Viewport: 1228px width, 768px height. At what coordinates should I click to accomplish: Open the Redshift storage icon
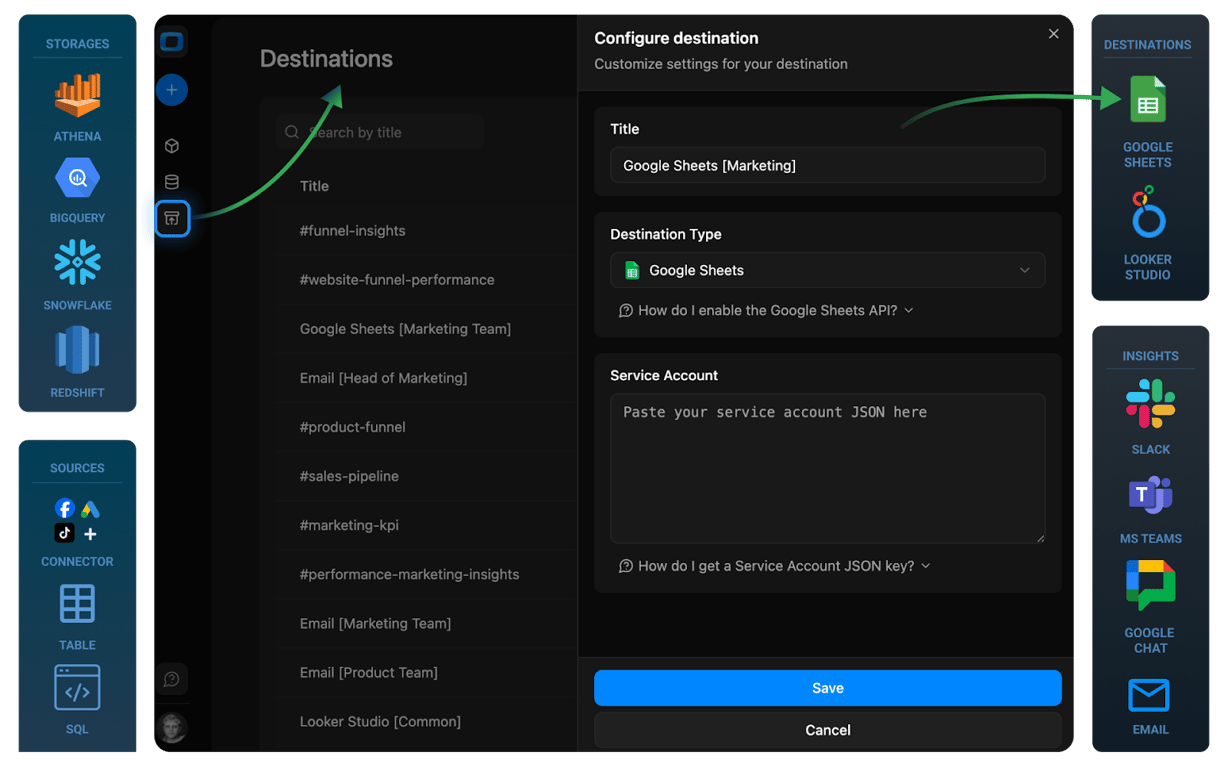pos(77,351)
